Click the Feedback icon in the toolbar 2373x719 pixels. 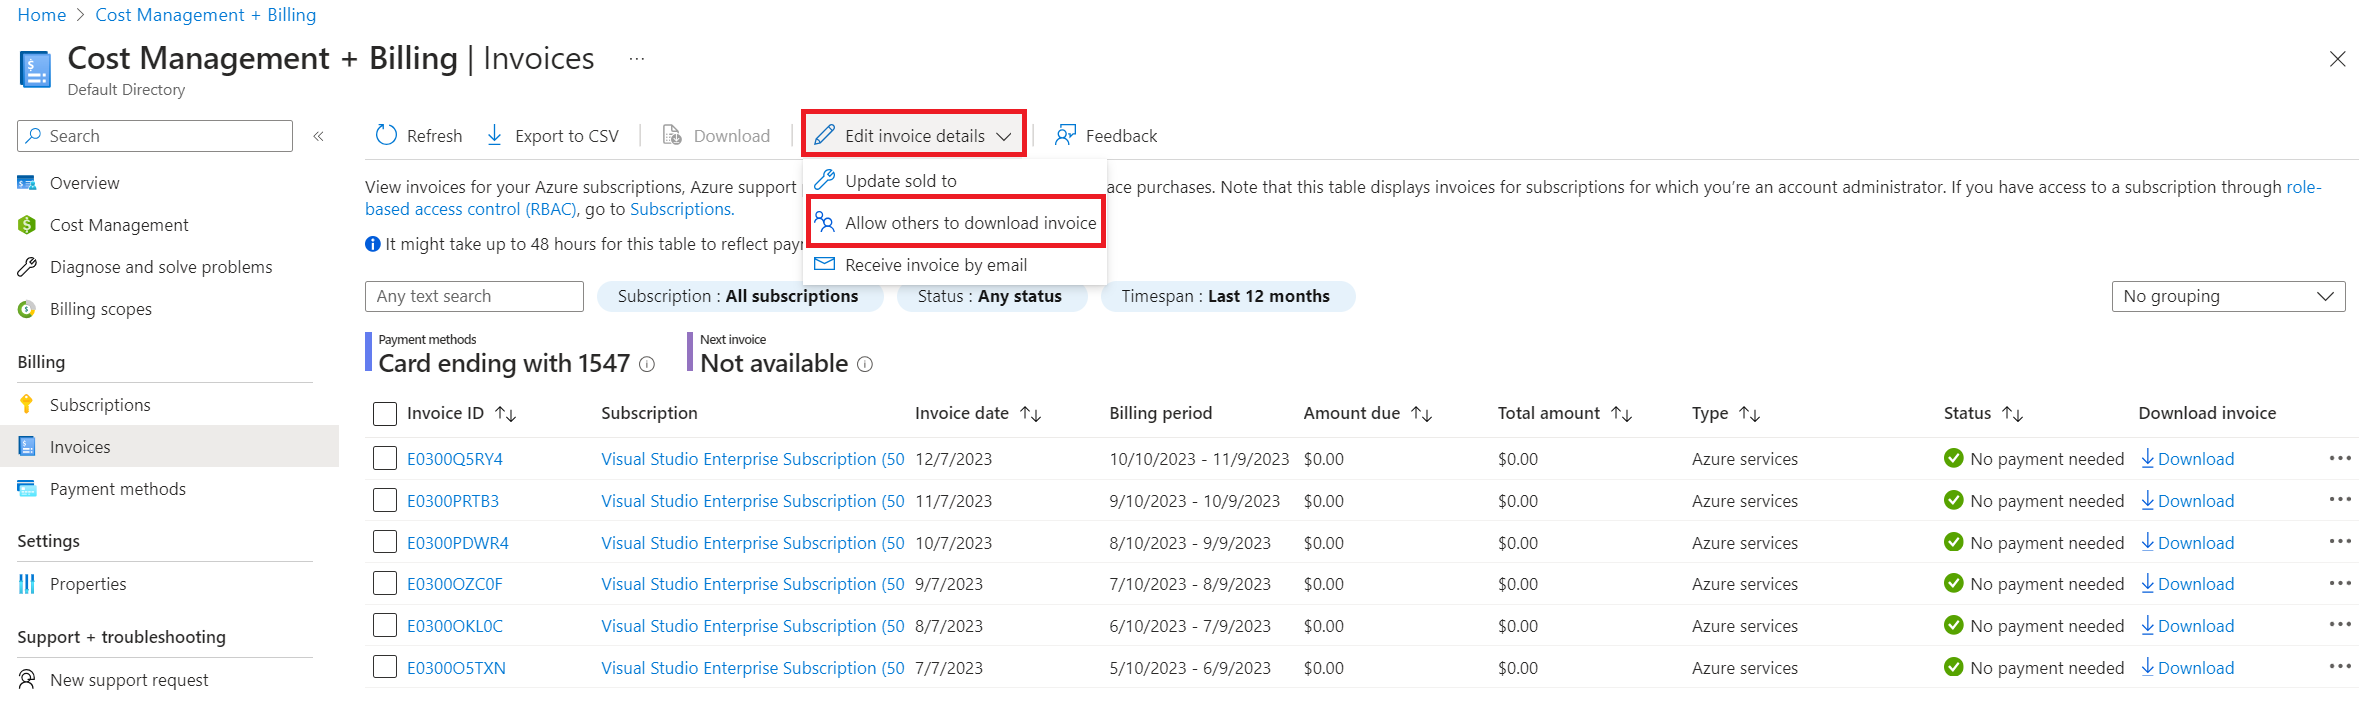point(1065,135)
